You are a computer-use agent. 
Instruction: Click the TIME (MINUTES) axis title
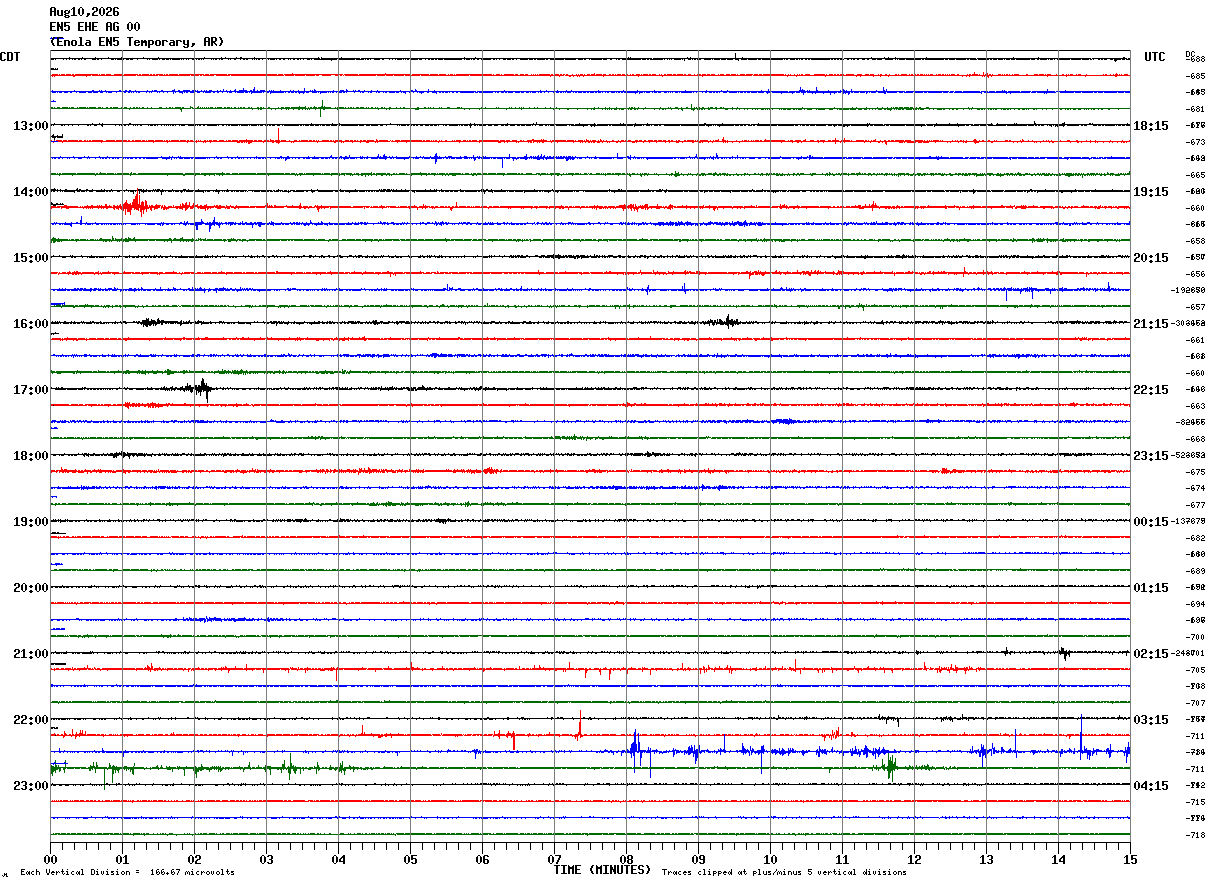602,870
